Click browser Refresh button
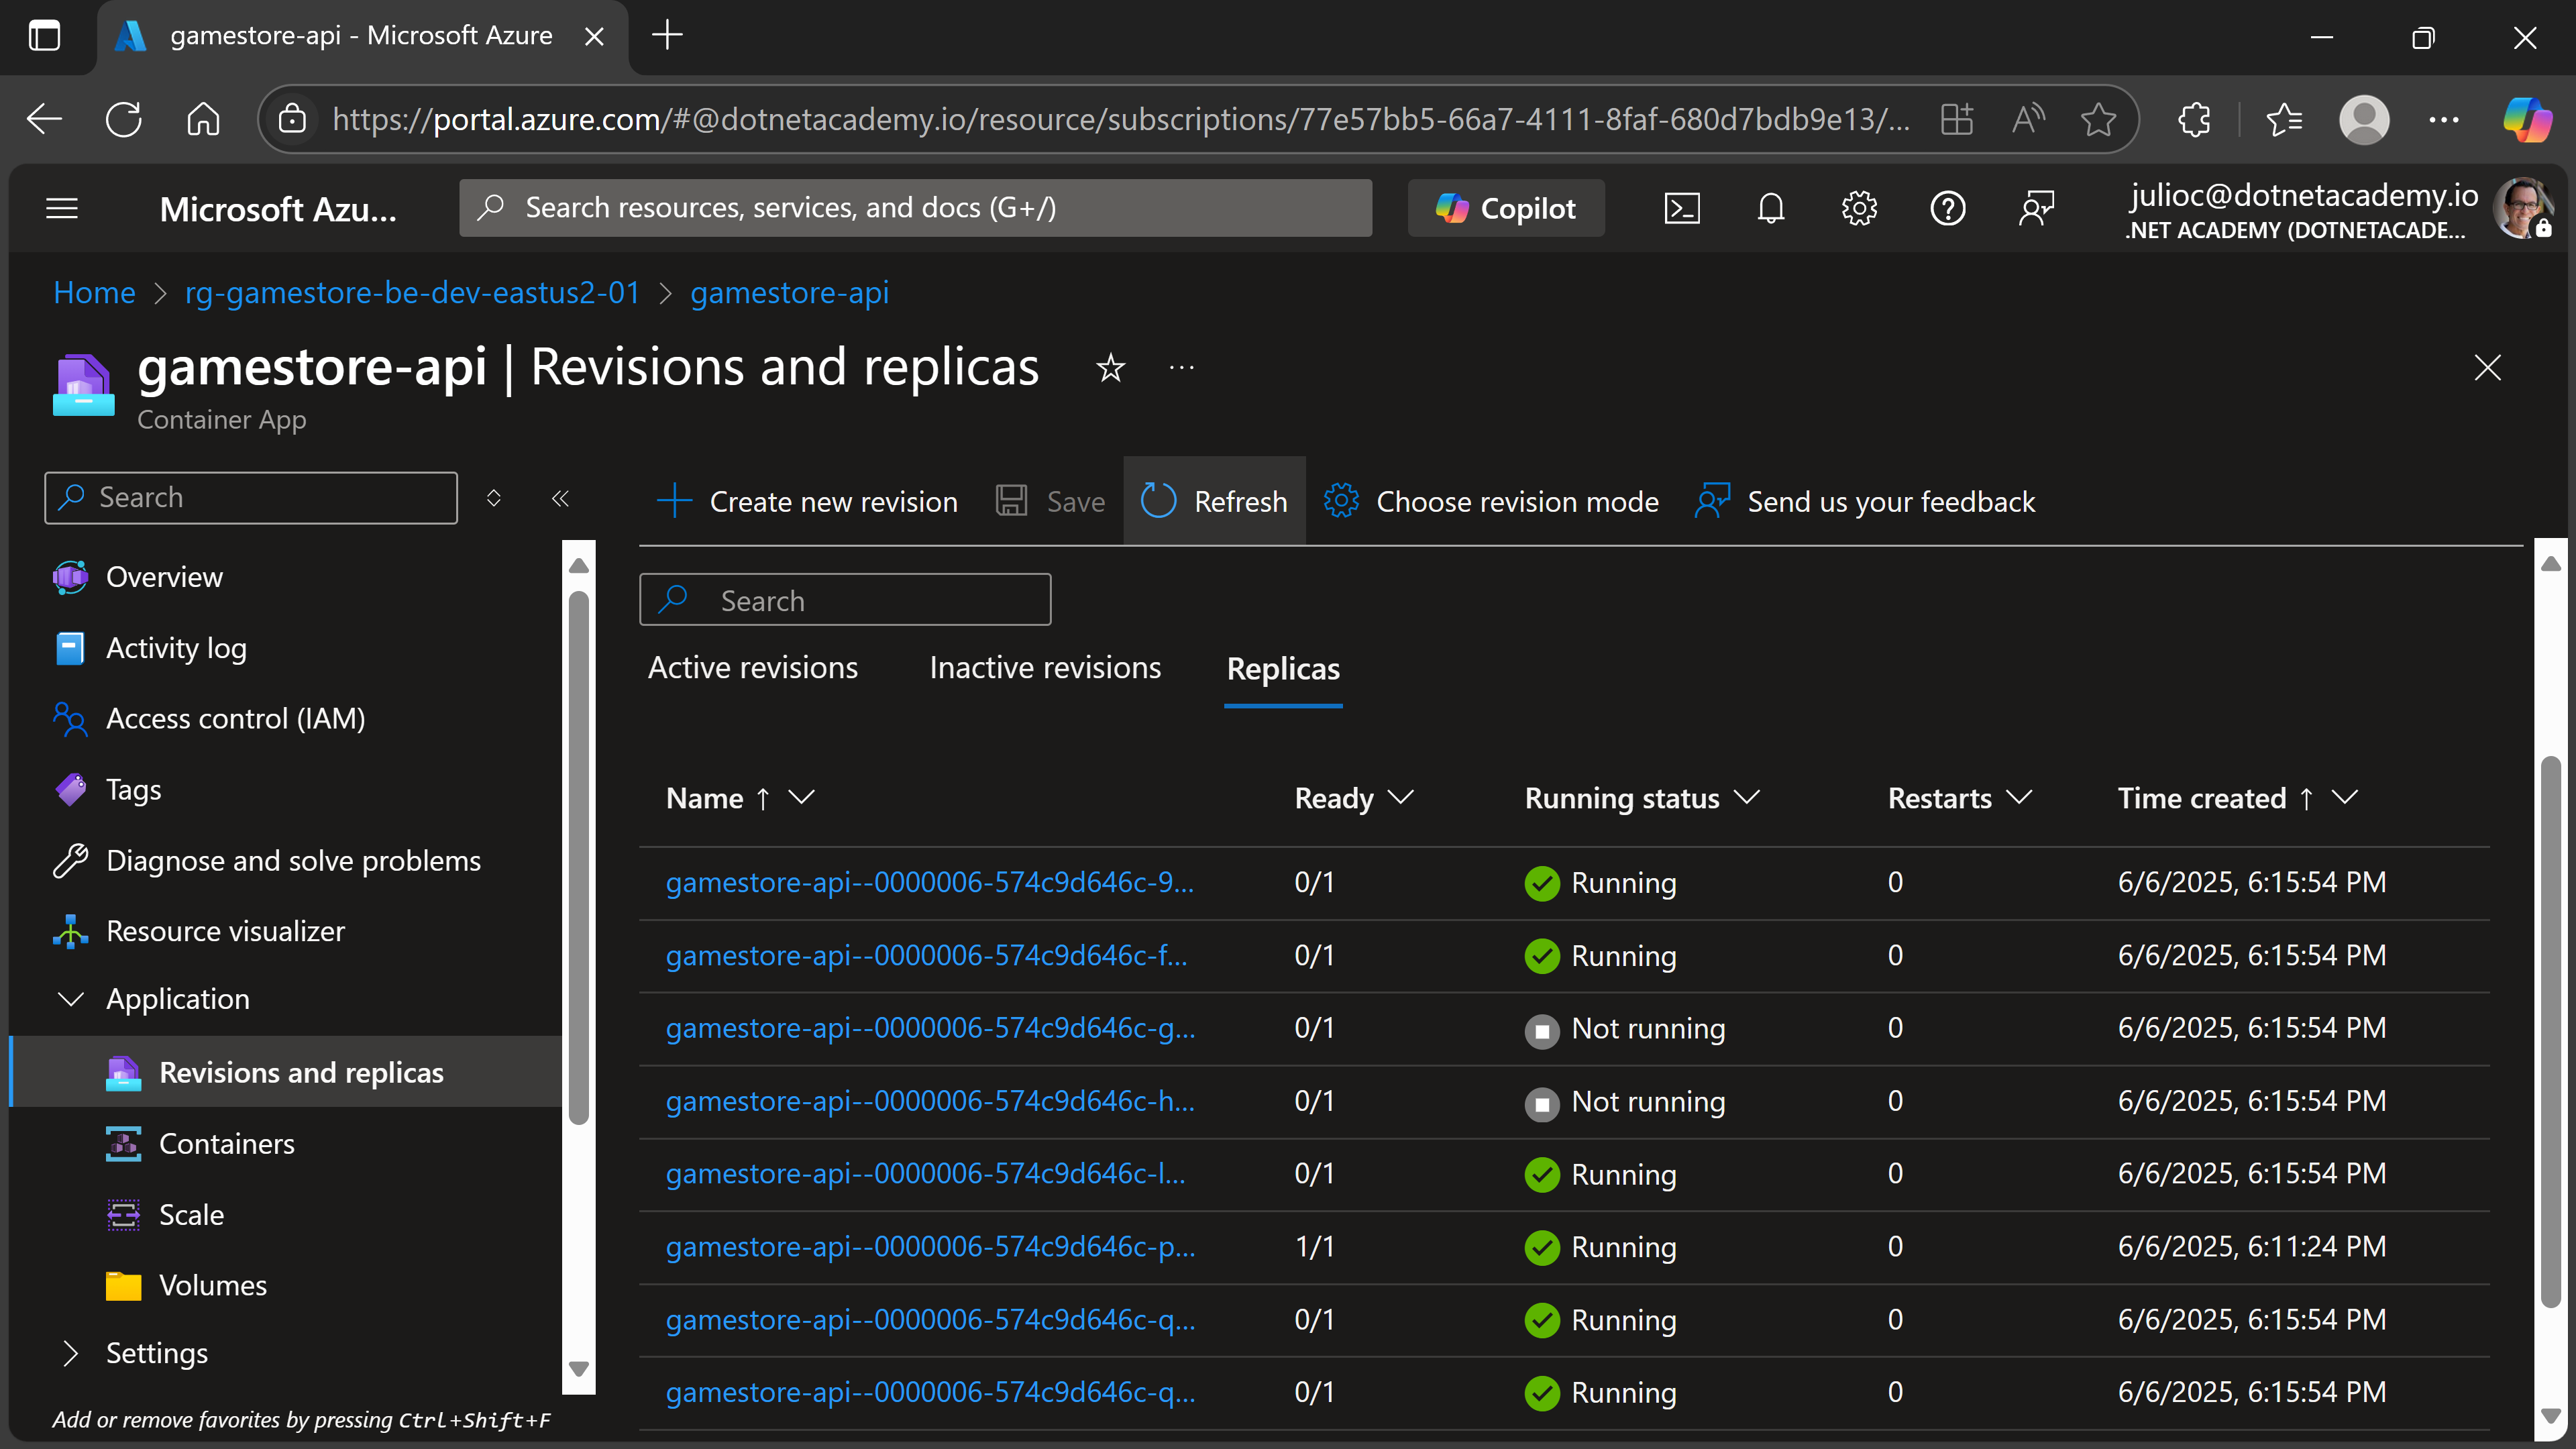This screenshot has height=1449, width=2576. click(123, 119)
